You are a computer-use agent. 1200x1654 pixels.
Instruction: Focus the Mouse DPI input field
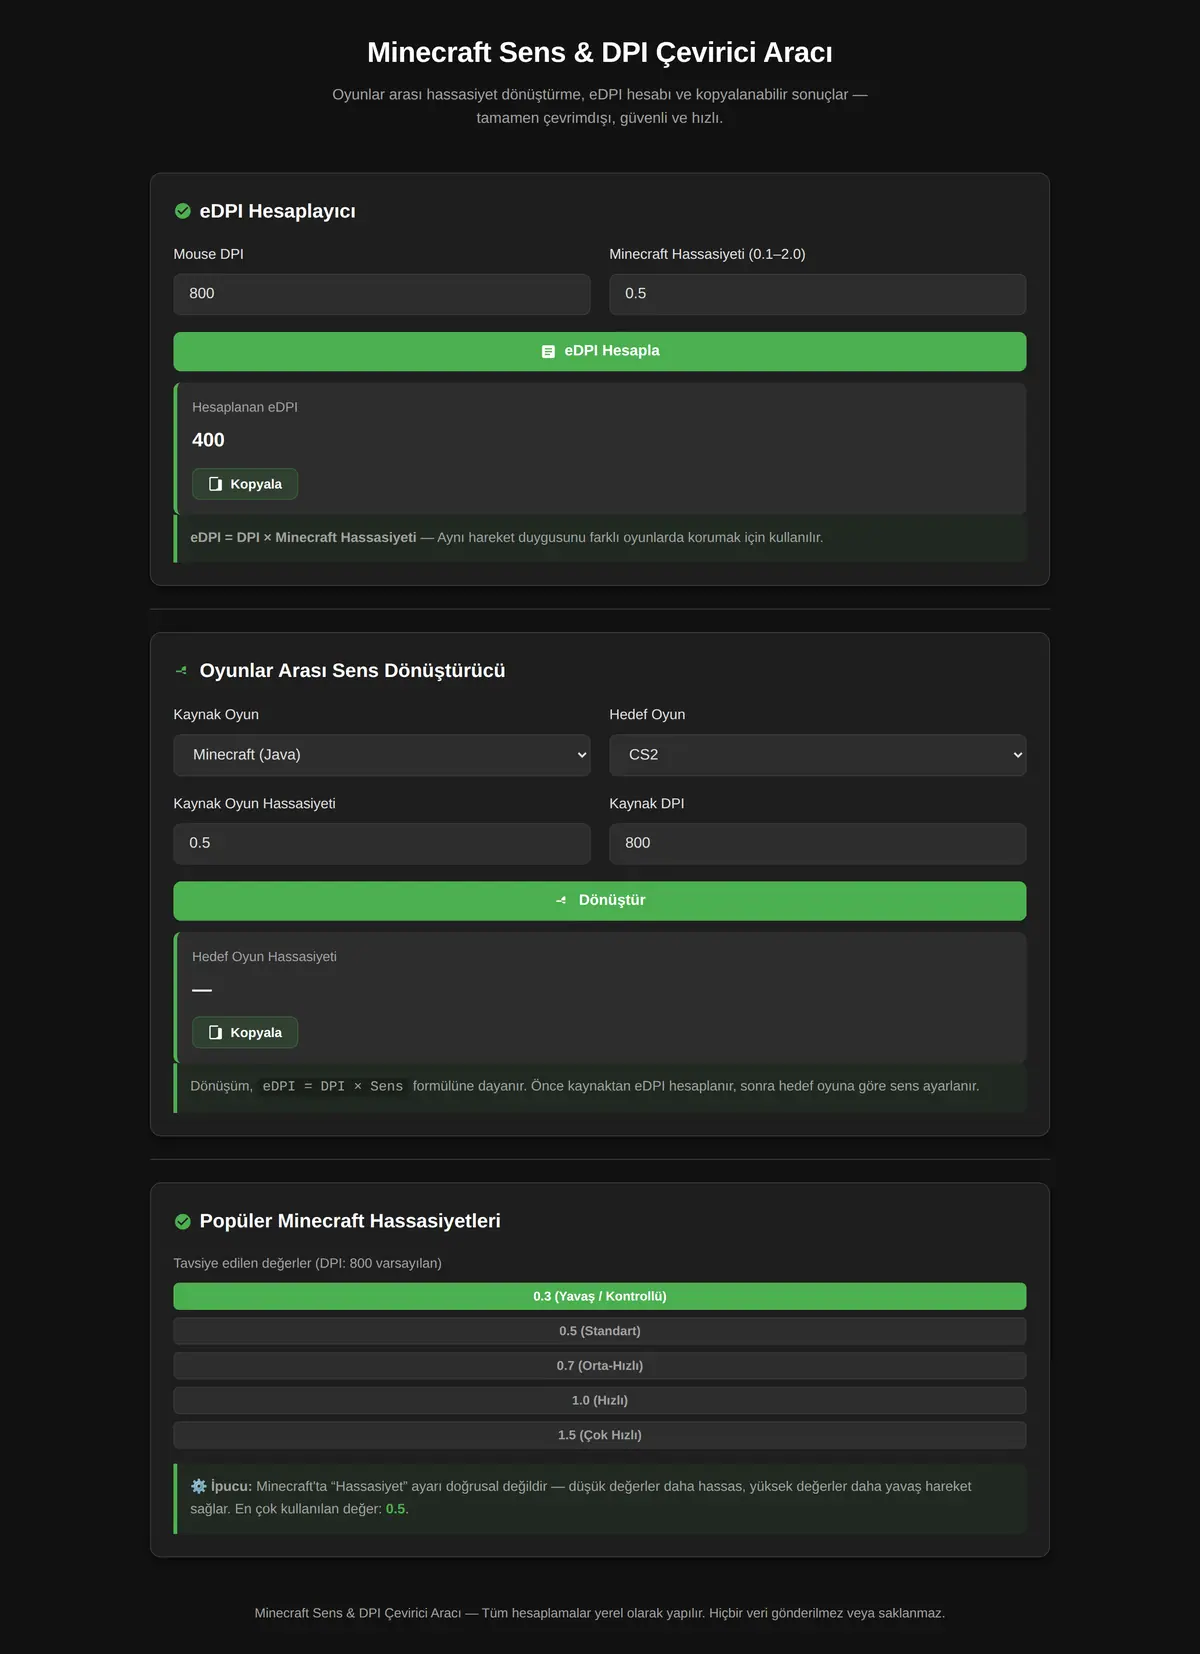382,294
